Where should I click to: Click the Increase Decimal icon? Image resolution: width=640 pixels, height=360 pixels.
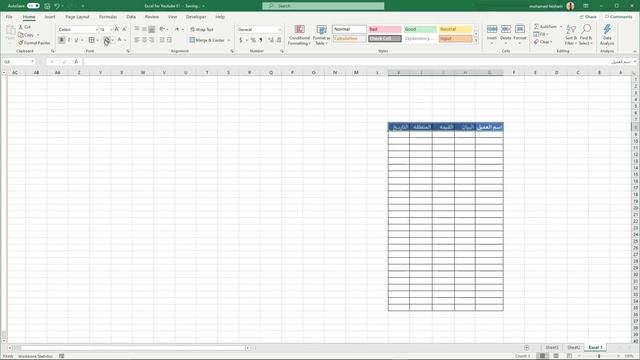271,40
